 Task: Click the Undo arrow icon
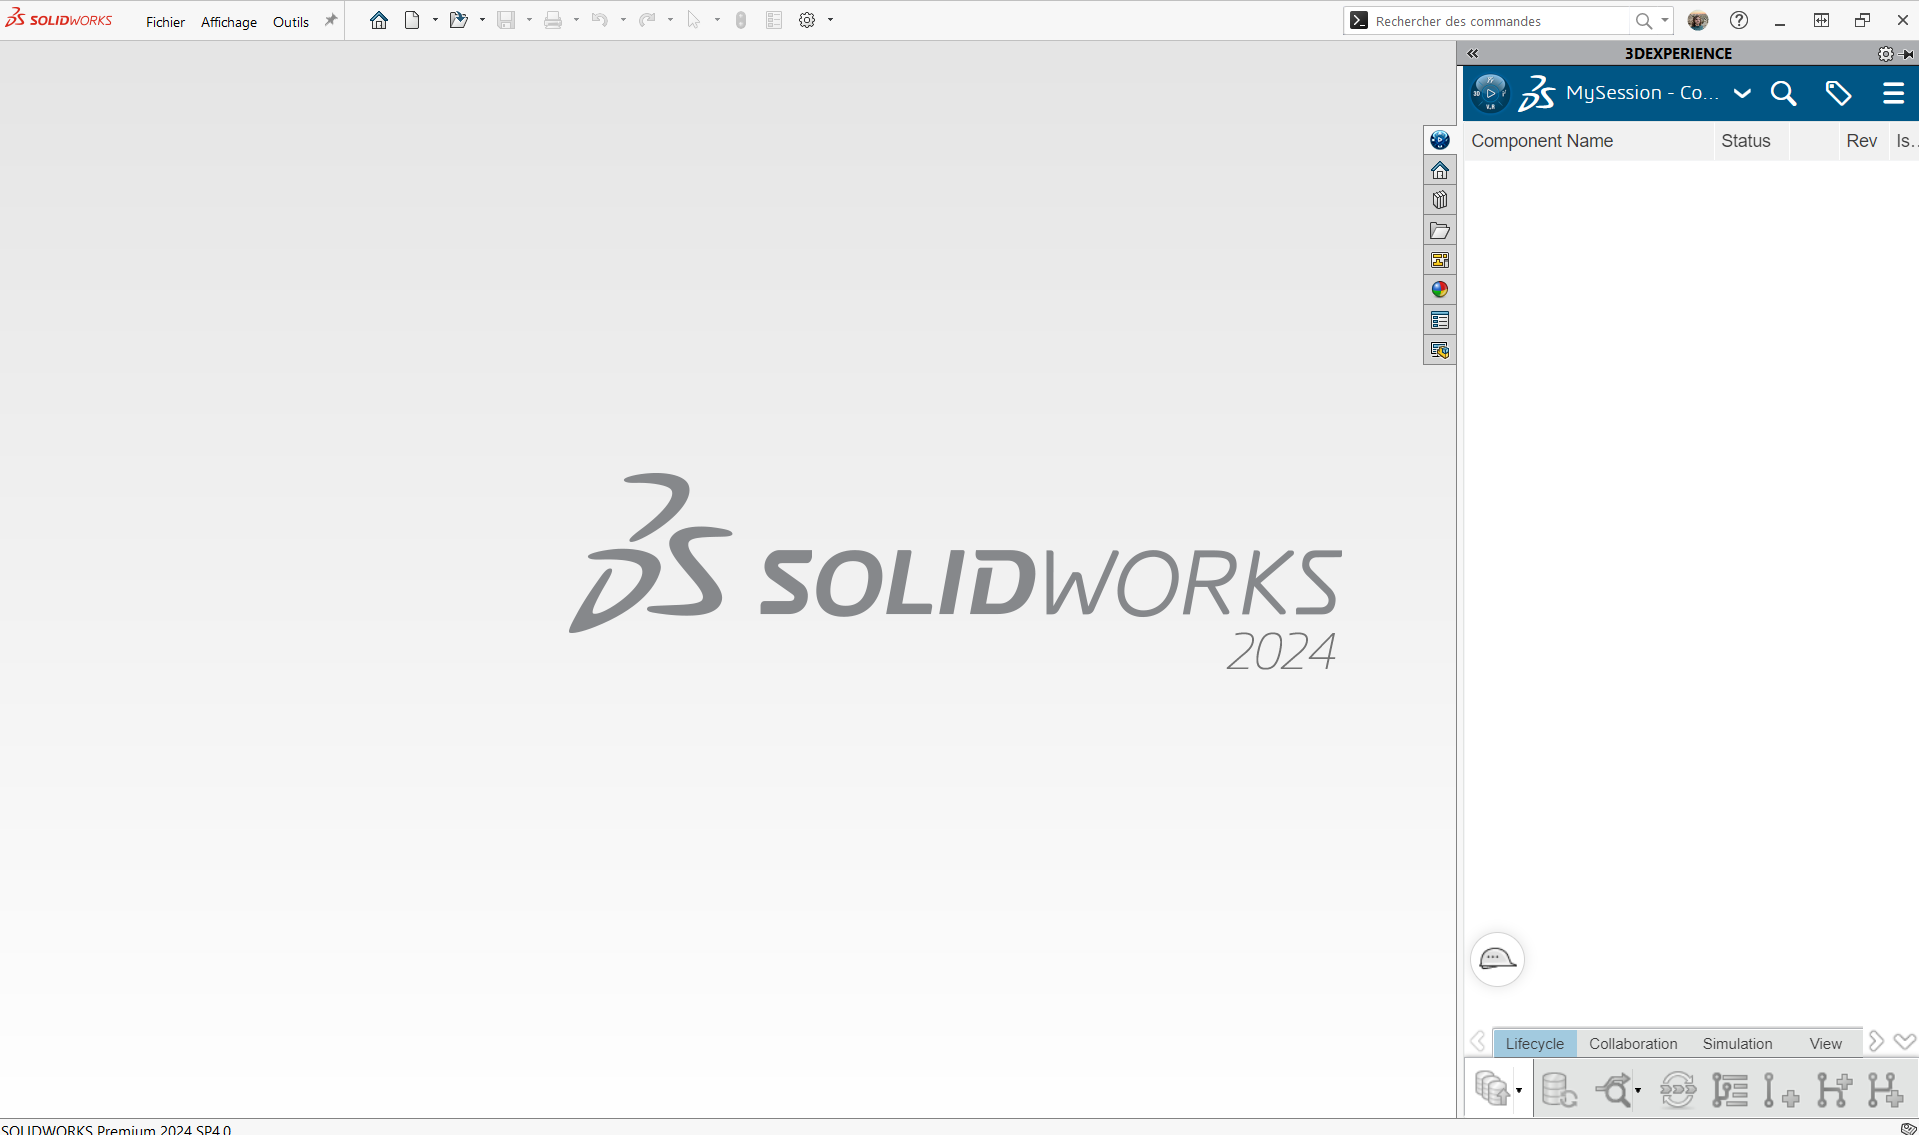(x=600, y=20)
